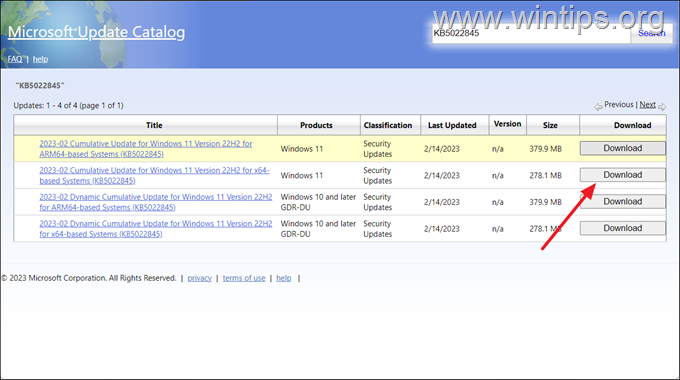680x380 pixels.
Task: Go to Previous results page
Action: [618, 105]
